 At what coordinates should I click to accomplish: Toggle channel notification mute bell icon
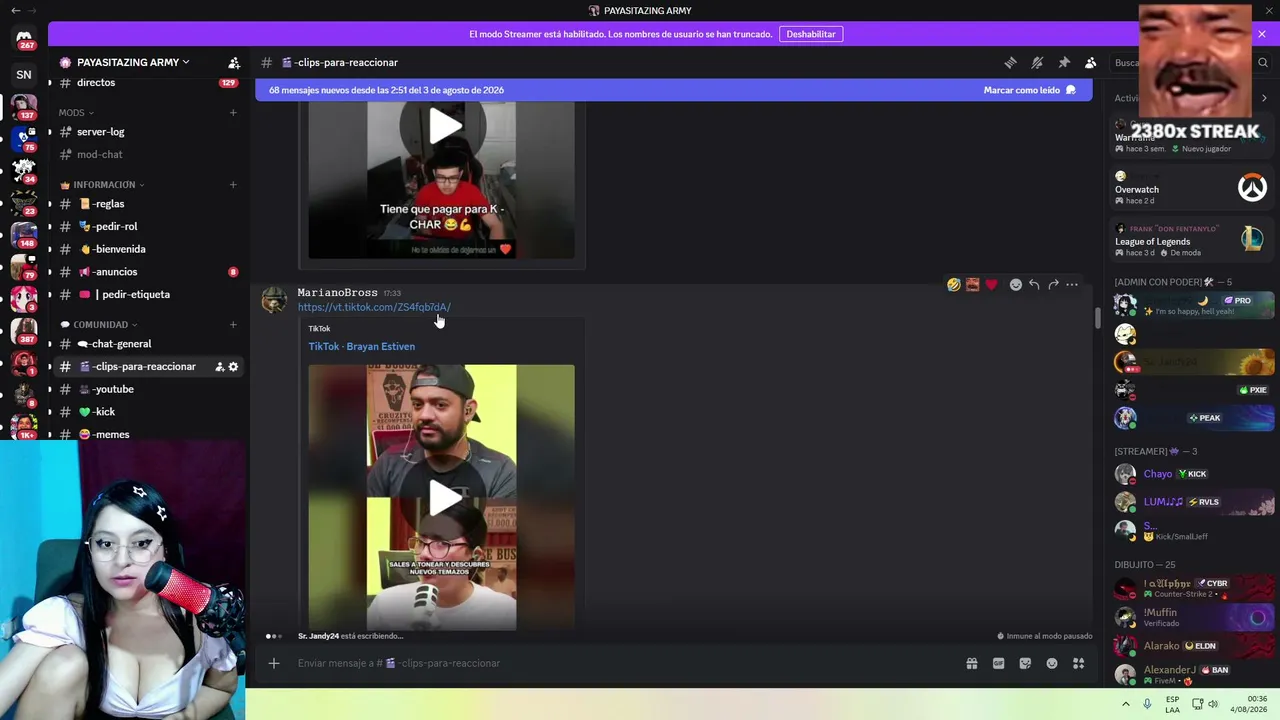point(1037,62)
